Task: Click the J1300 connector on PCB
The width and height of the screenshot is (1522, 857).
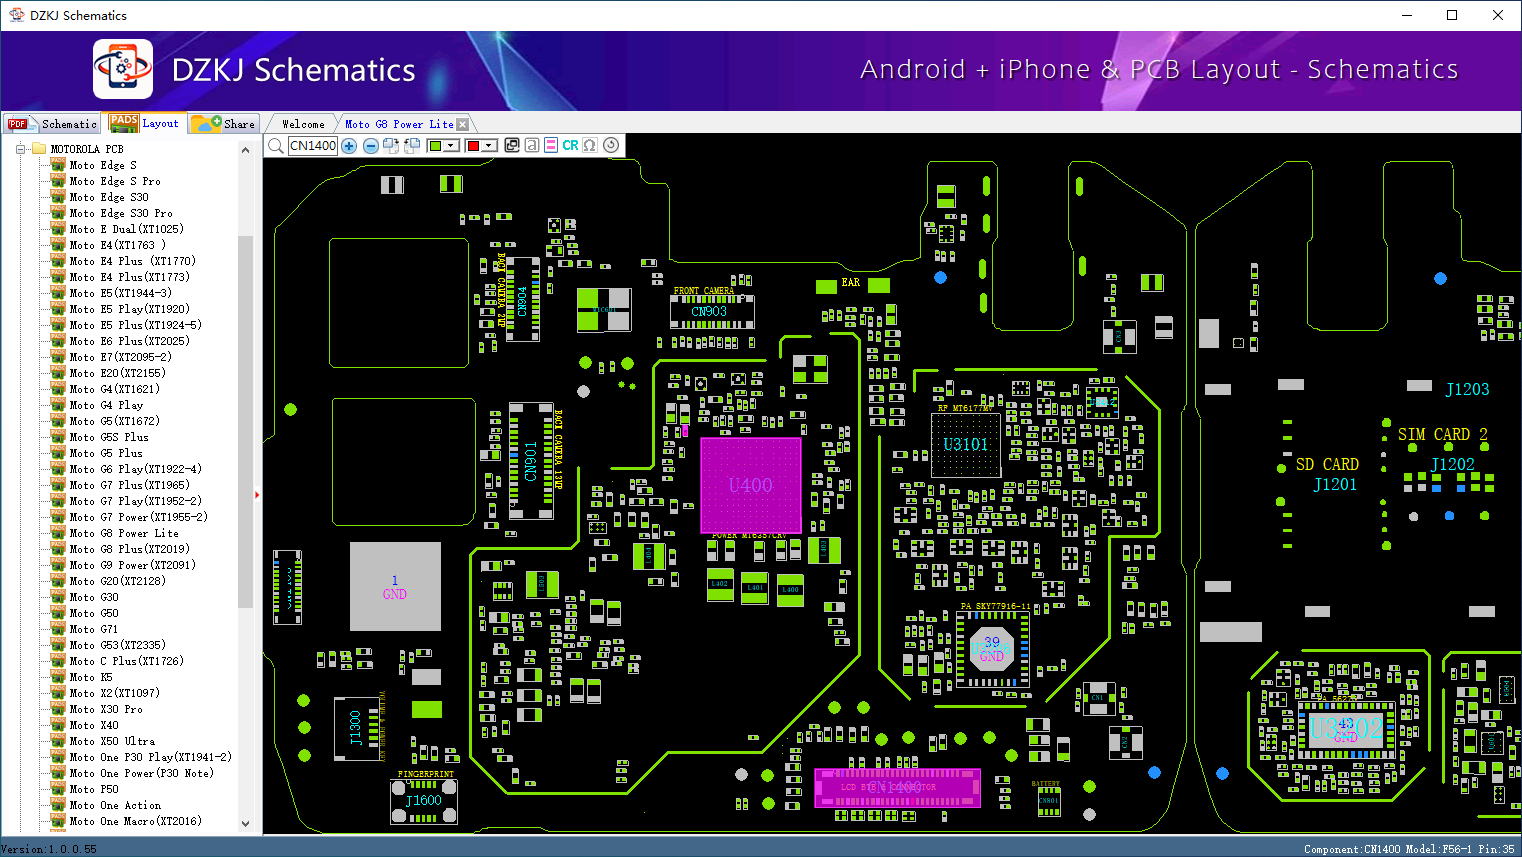Action: click(x=357, y=728)
